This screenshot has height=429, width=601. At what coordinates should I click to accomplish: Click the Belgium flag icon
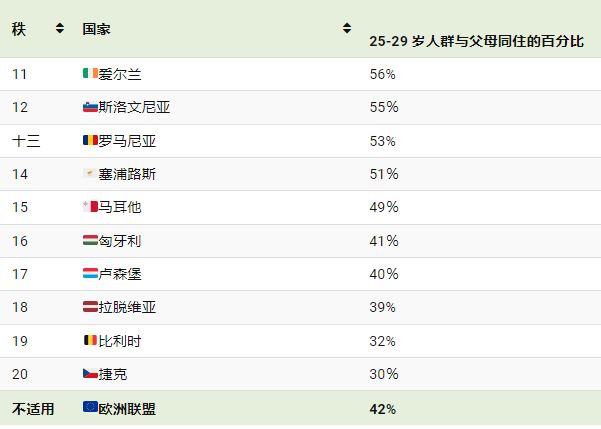coord(90,340)
